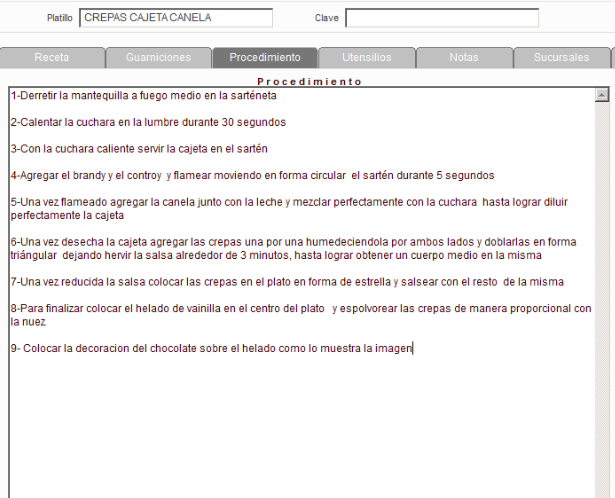Switch to the Receta tab
Viewport: 615px width, 498px height.
[52, 58]
